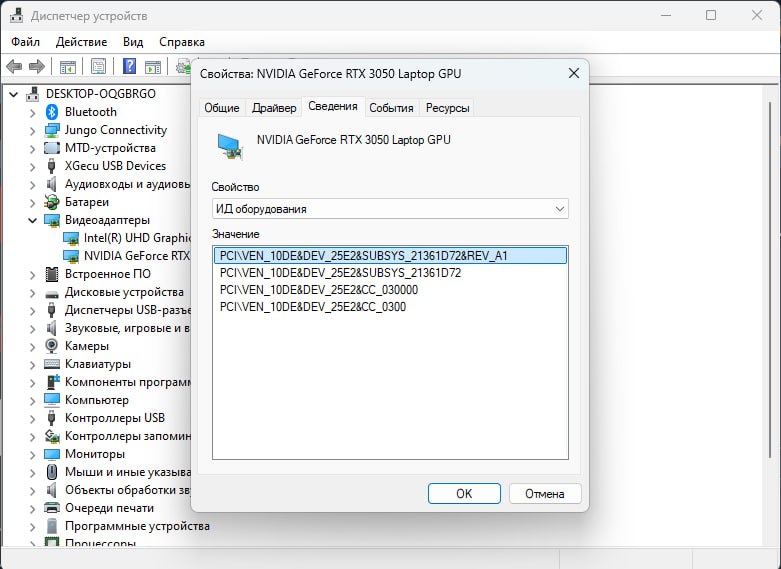
Task: Select Аудиовходы и аудиовыходы tree item
Action: (x=128, y=184)
